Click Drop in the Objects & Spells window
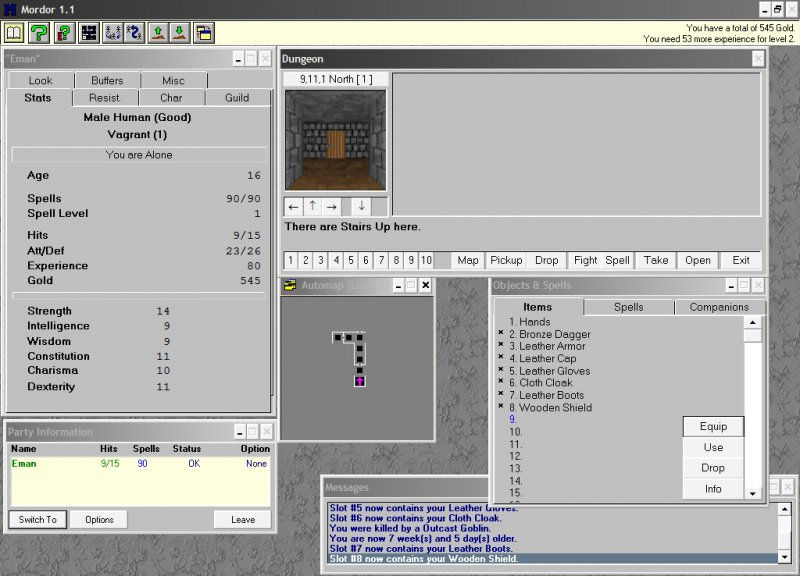The height and width of the screenshot is (576, 800). 713,468
